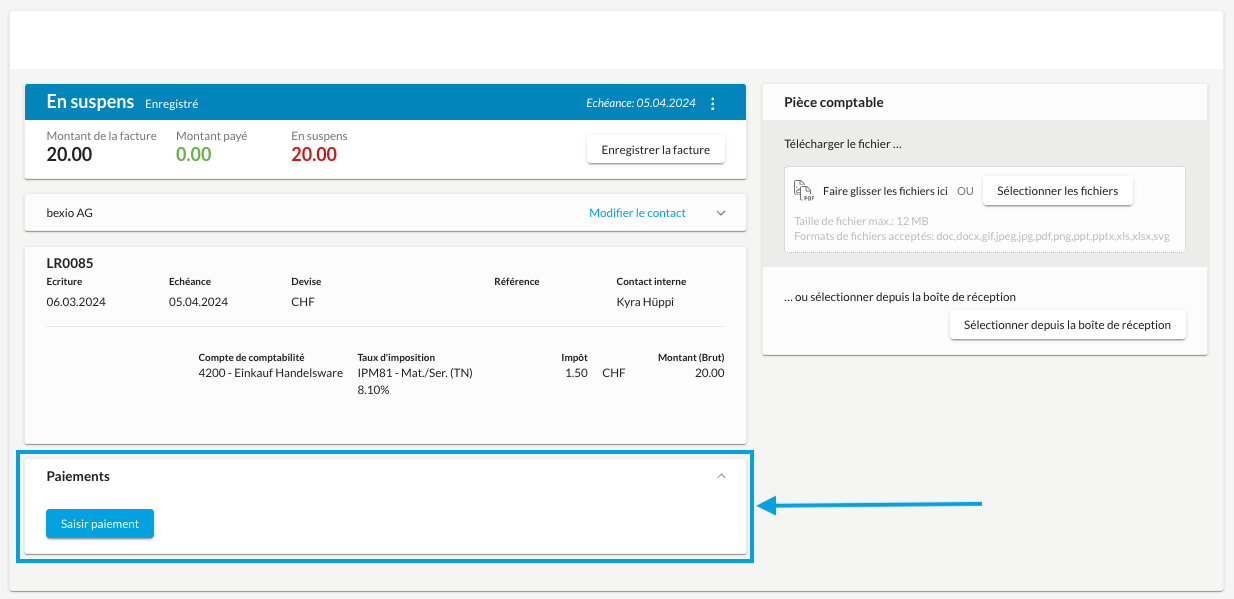Click the En suspens status title

click(90, 102)
